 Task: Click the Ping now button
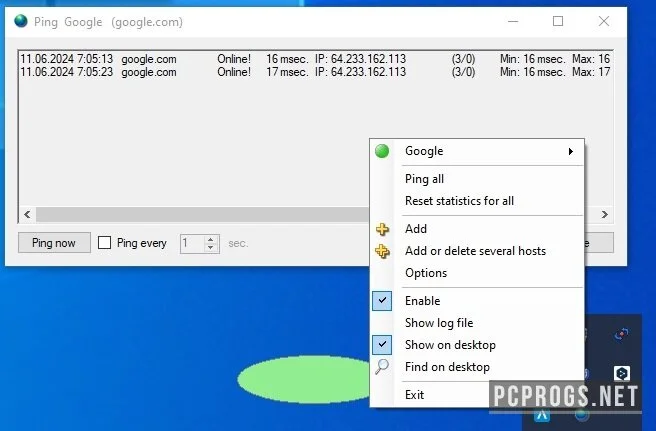click(54, 243)
